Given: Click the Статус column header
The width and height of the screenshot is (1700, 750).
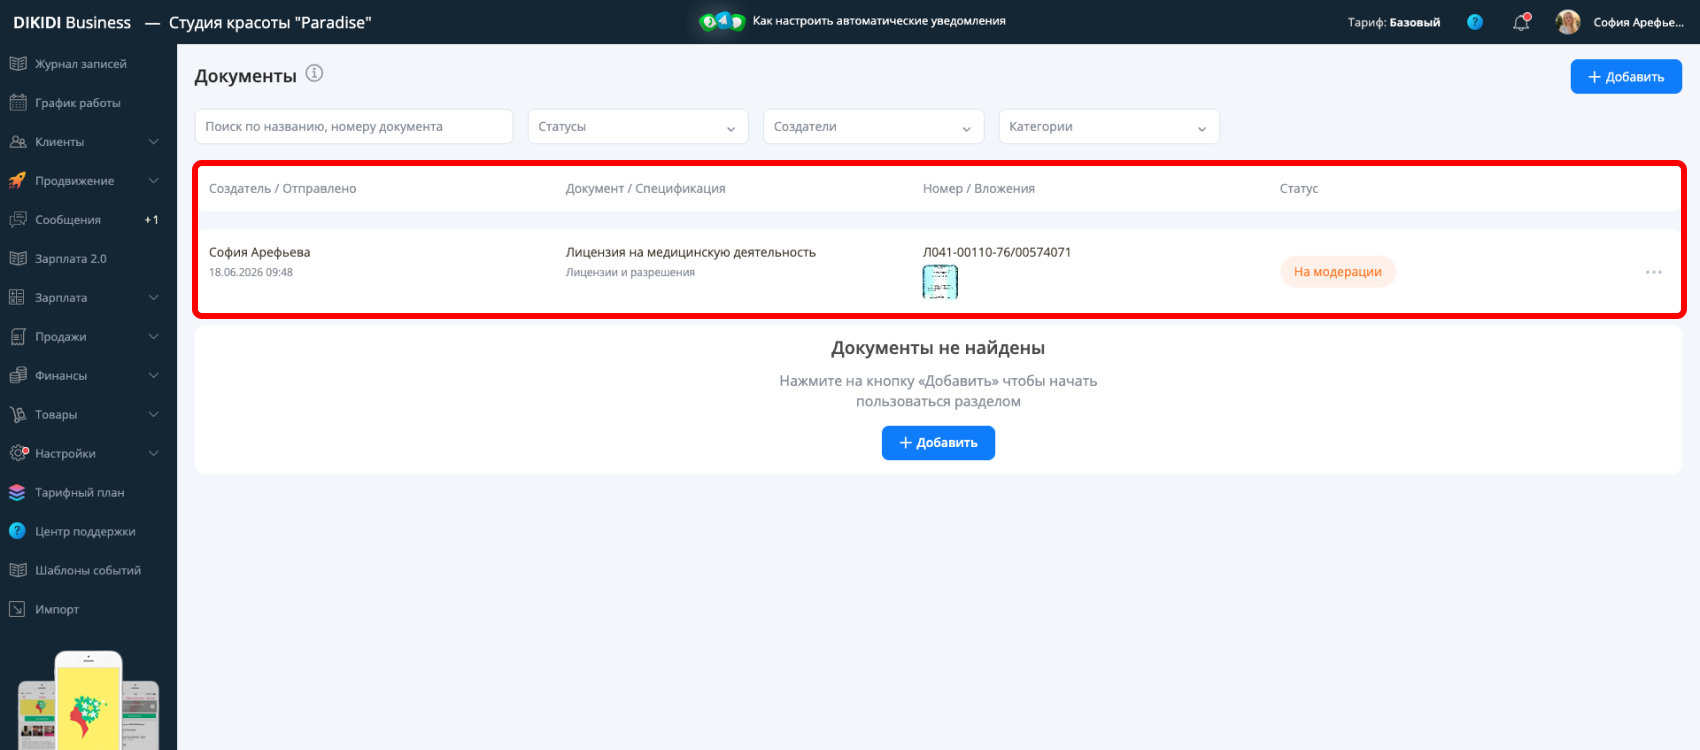Looking at the screenshot, I should point(1299,189).
